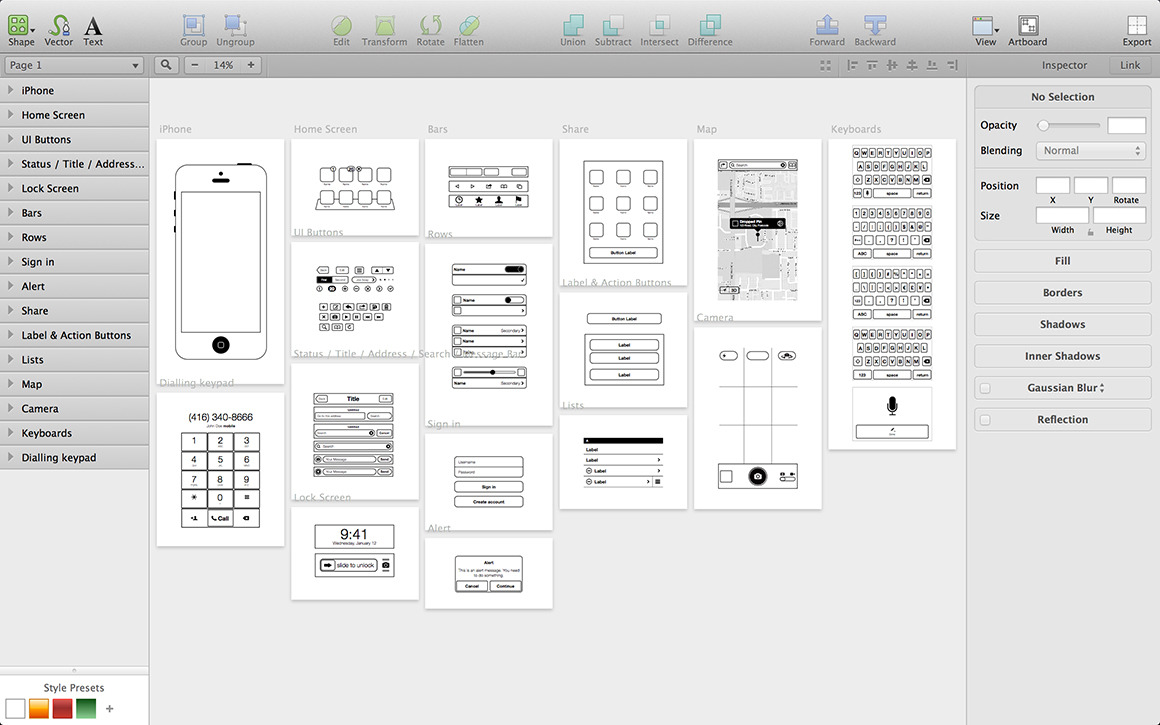This screenshot has height=725, width=1160.
Task: Click the Opacity value input field
Action: click(1127, 126)
